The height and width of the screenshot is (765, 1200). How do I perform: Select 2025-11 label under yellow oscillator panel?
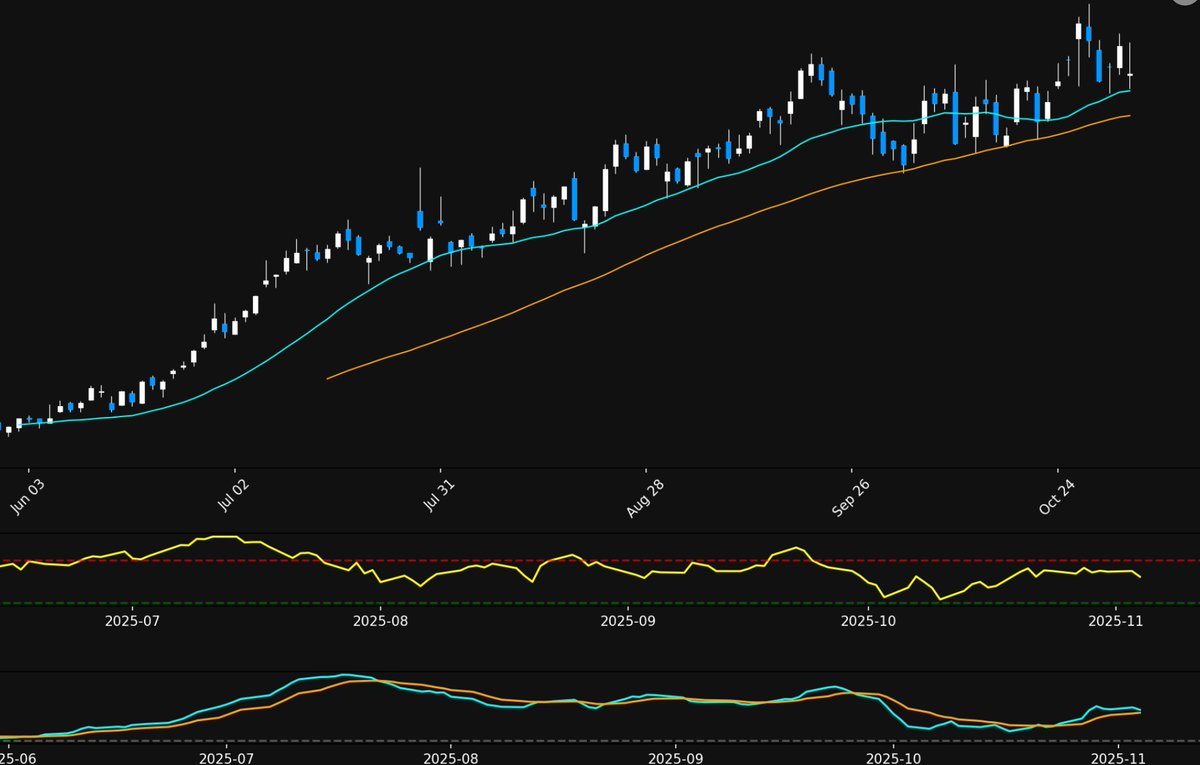tap(1115, 621)
